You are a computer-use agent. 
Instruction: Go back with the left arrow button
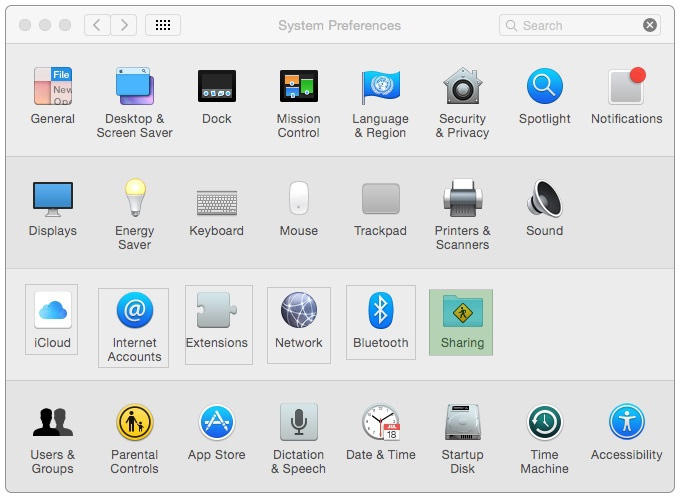[97, 25]
